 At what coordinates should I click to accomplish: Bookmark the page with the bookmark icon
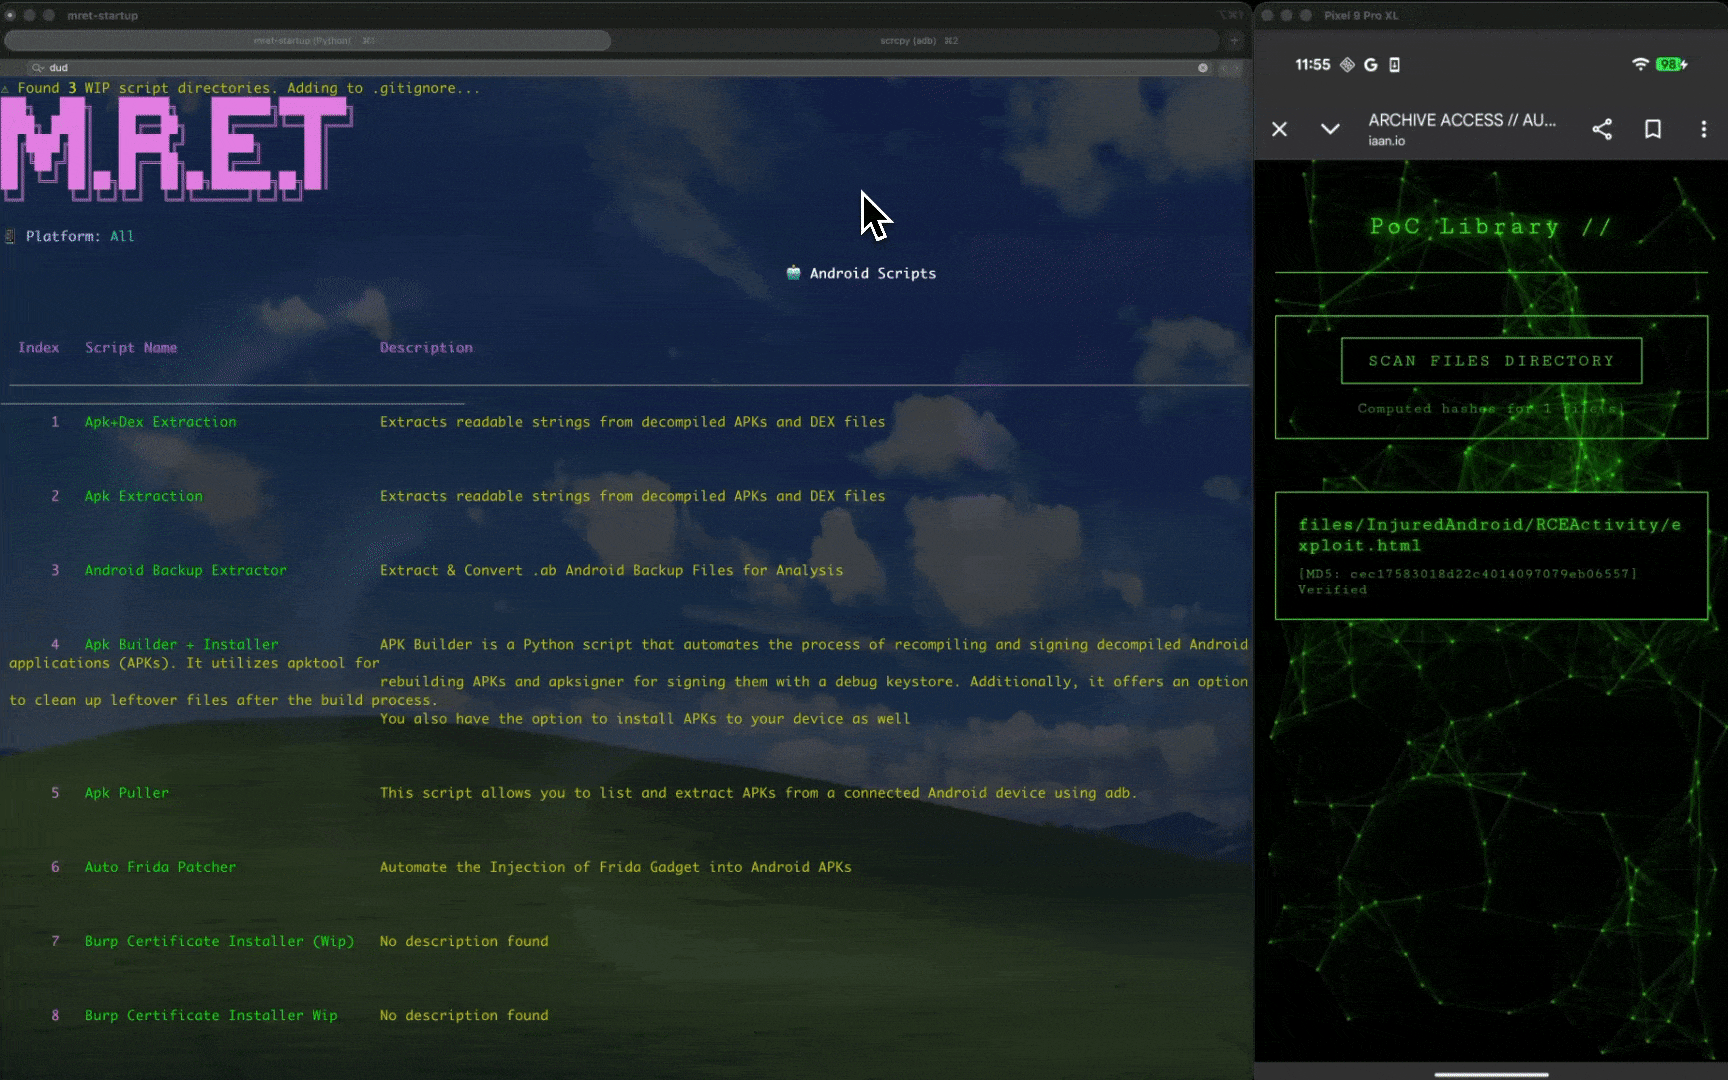(x=1653, y=129)
